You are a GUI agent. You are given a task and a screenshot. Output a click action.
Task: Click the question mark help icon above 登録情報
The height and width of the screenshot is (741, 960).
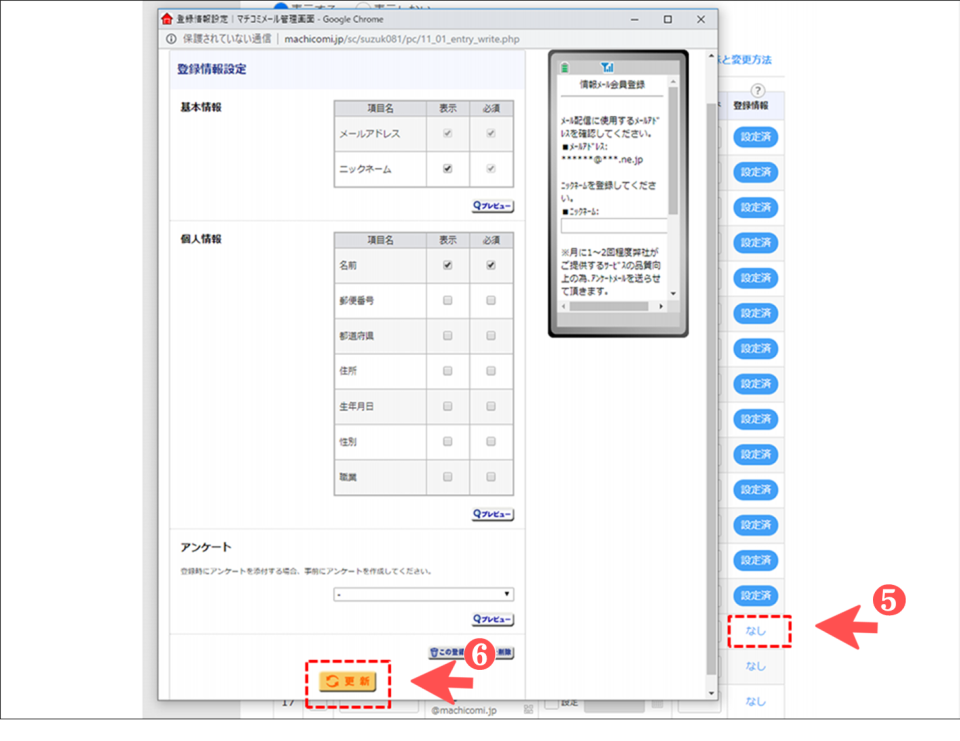click(756, 91)
